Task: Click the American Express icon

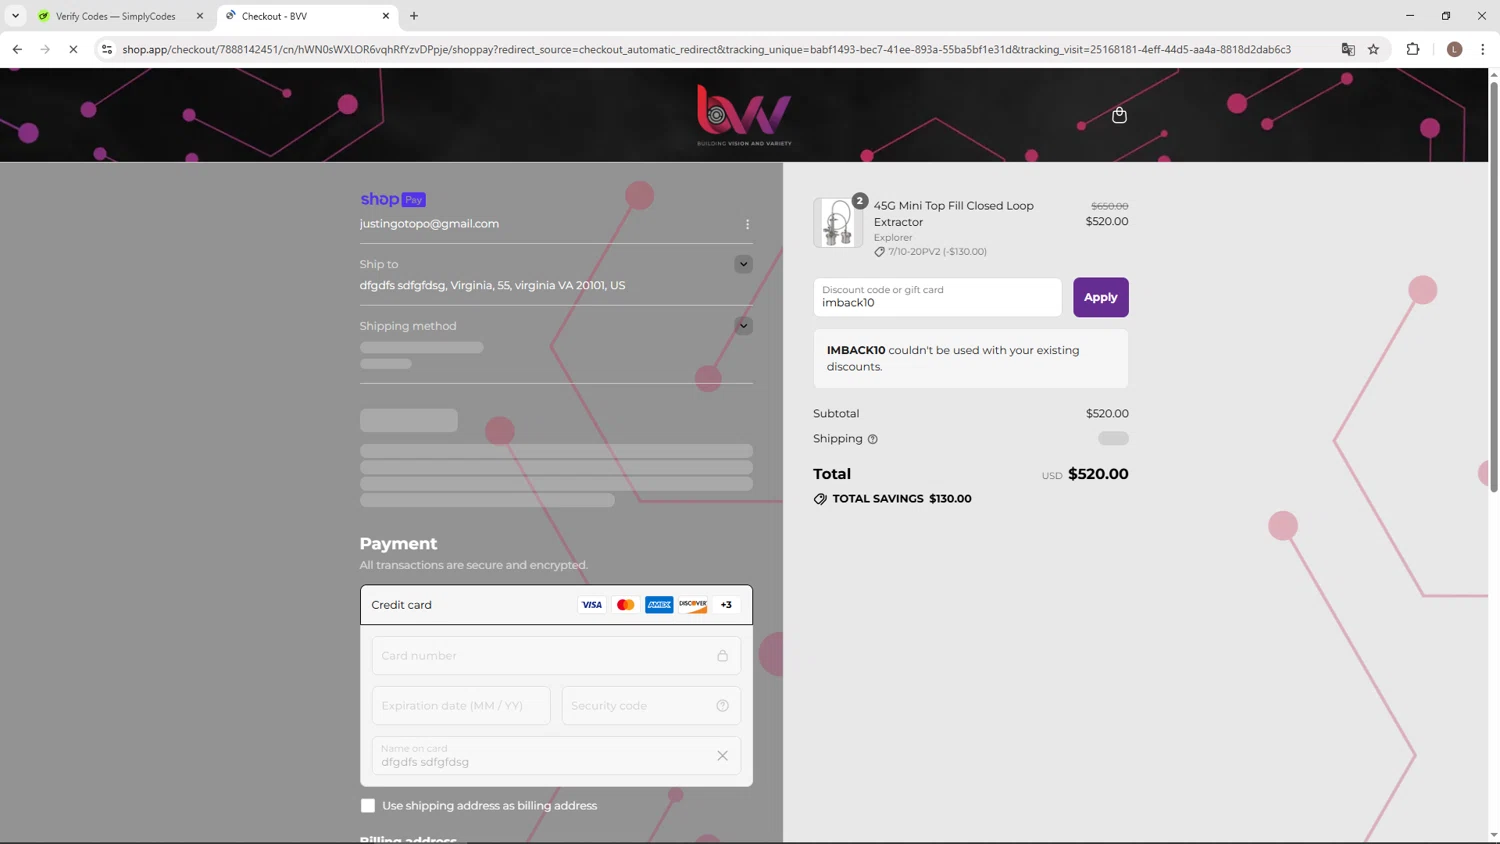Action: point(659,605)
